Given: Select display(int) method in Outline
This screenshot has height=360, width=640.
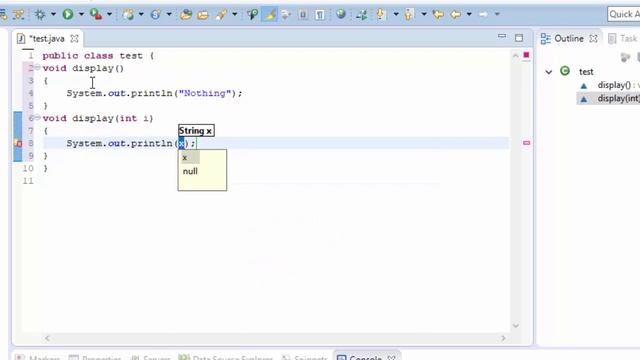Looking at the screenshot, I should (x=618, y=98).
